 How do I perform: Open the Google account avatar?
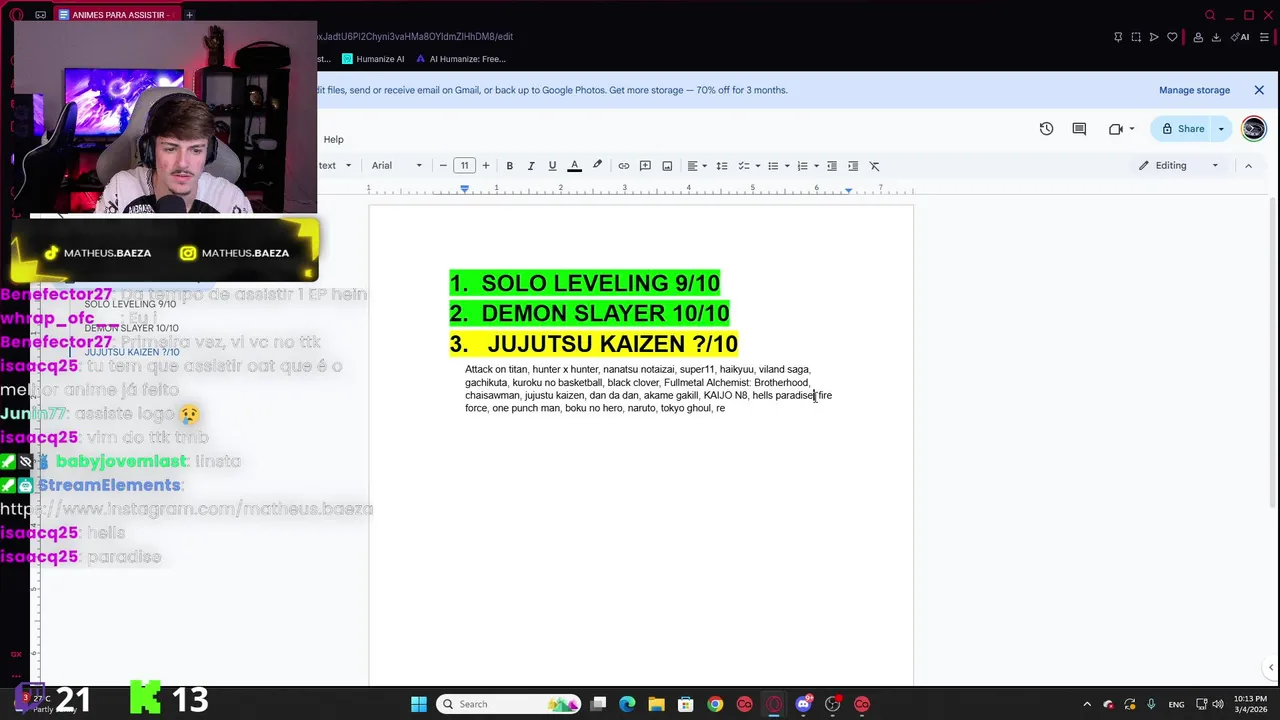1253,129
